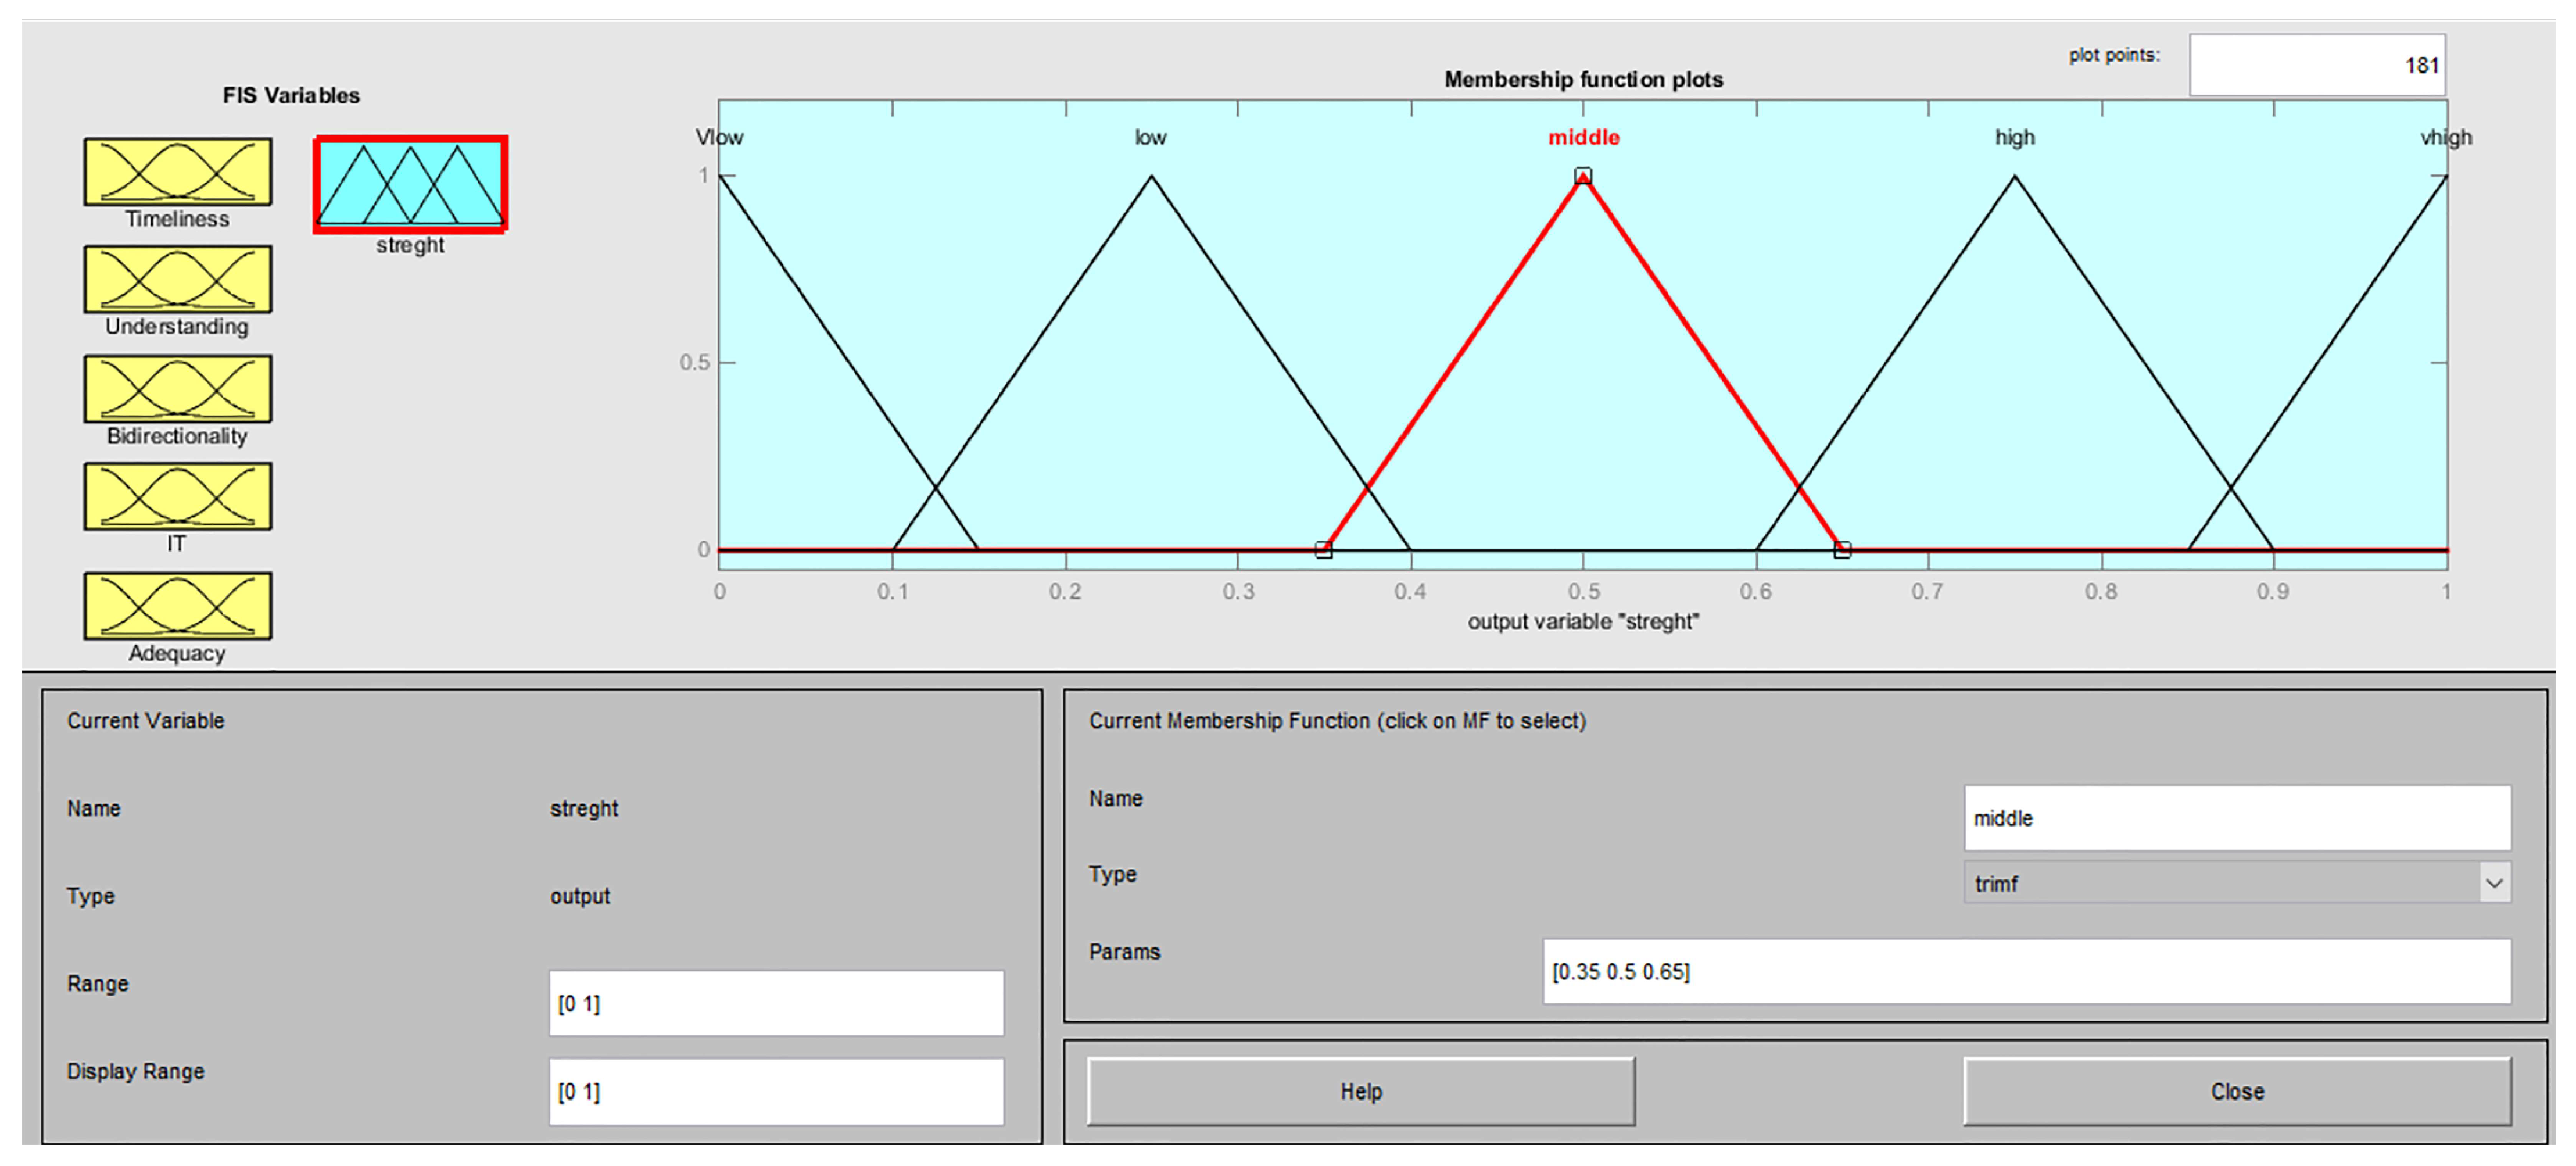The height and width of the screenshot is (1166, 2576).
Task: Click the Display Range input field
Action: pyautogui.click(x=775, y=1091)
